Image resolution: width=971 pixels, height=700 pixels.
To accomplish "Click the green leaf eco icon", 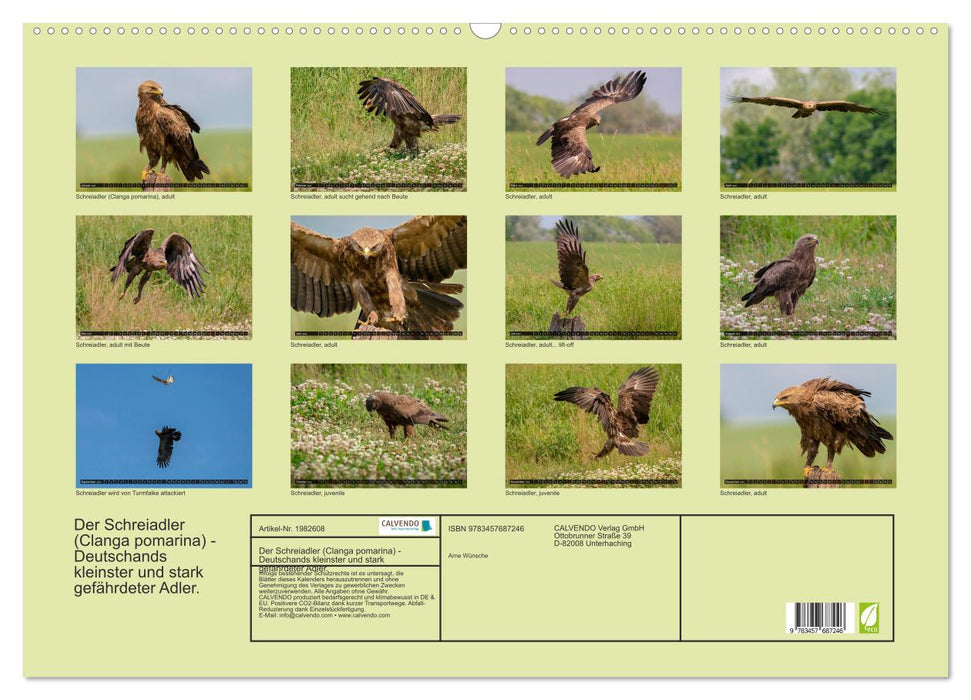I will tap(869, 616).
